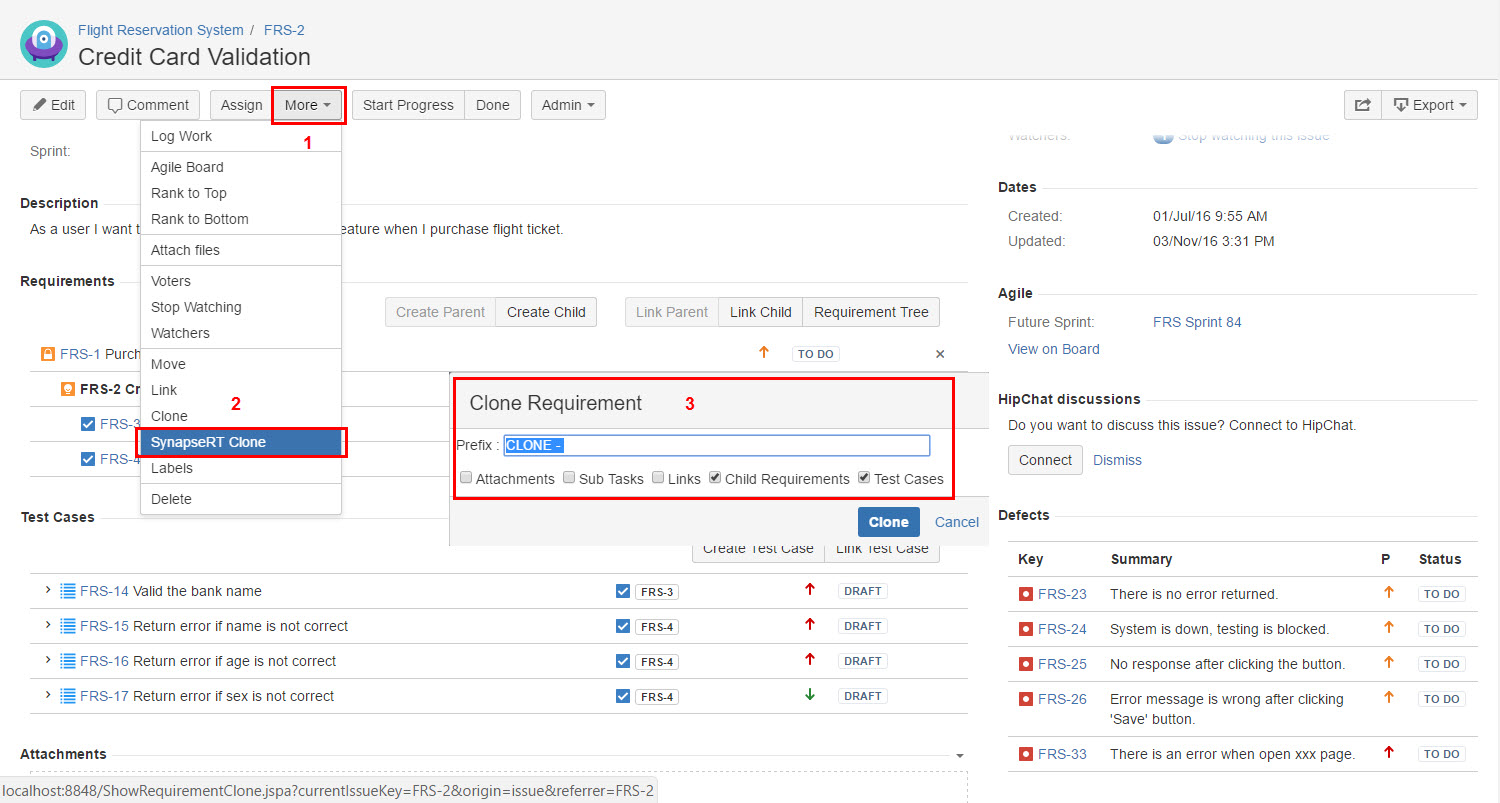This screenshot has height=803, width=1500.
Task: Click the Flight Reservation System project avatar
Action: (44, 44)
